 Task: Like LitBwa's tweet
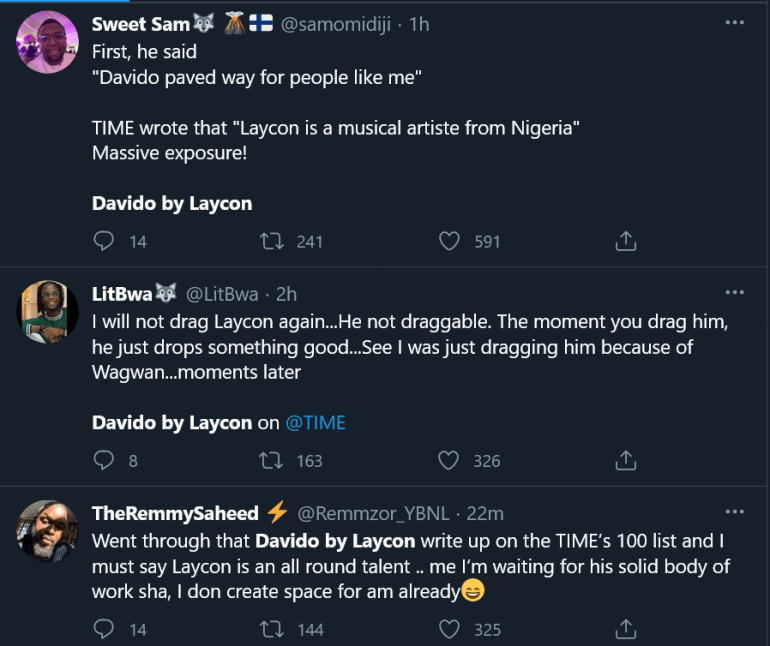point(450,460)
